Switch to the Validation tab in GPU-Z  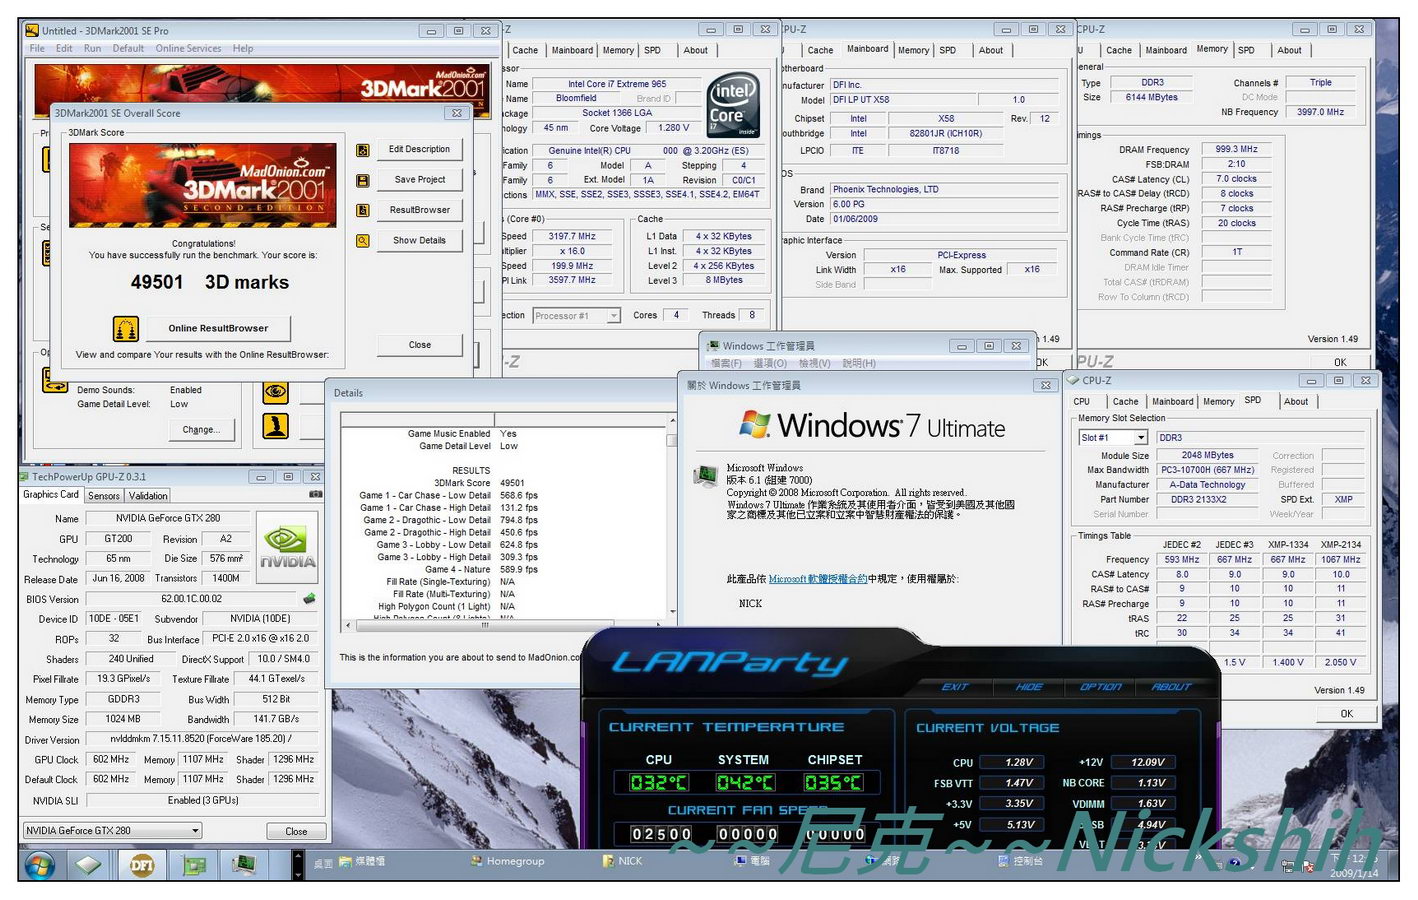pyautogui.click(x=148, y=496)
